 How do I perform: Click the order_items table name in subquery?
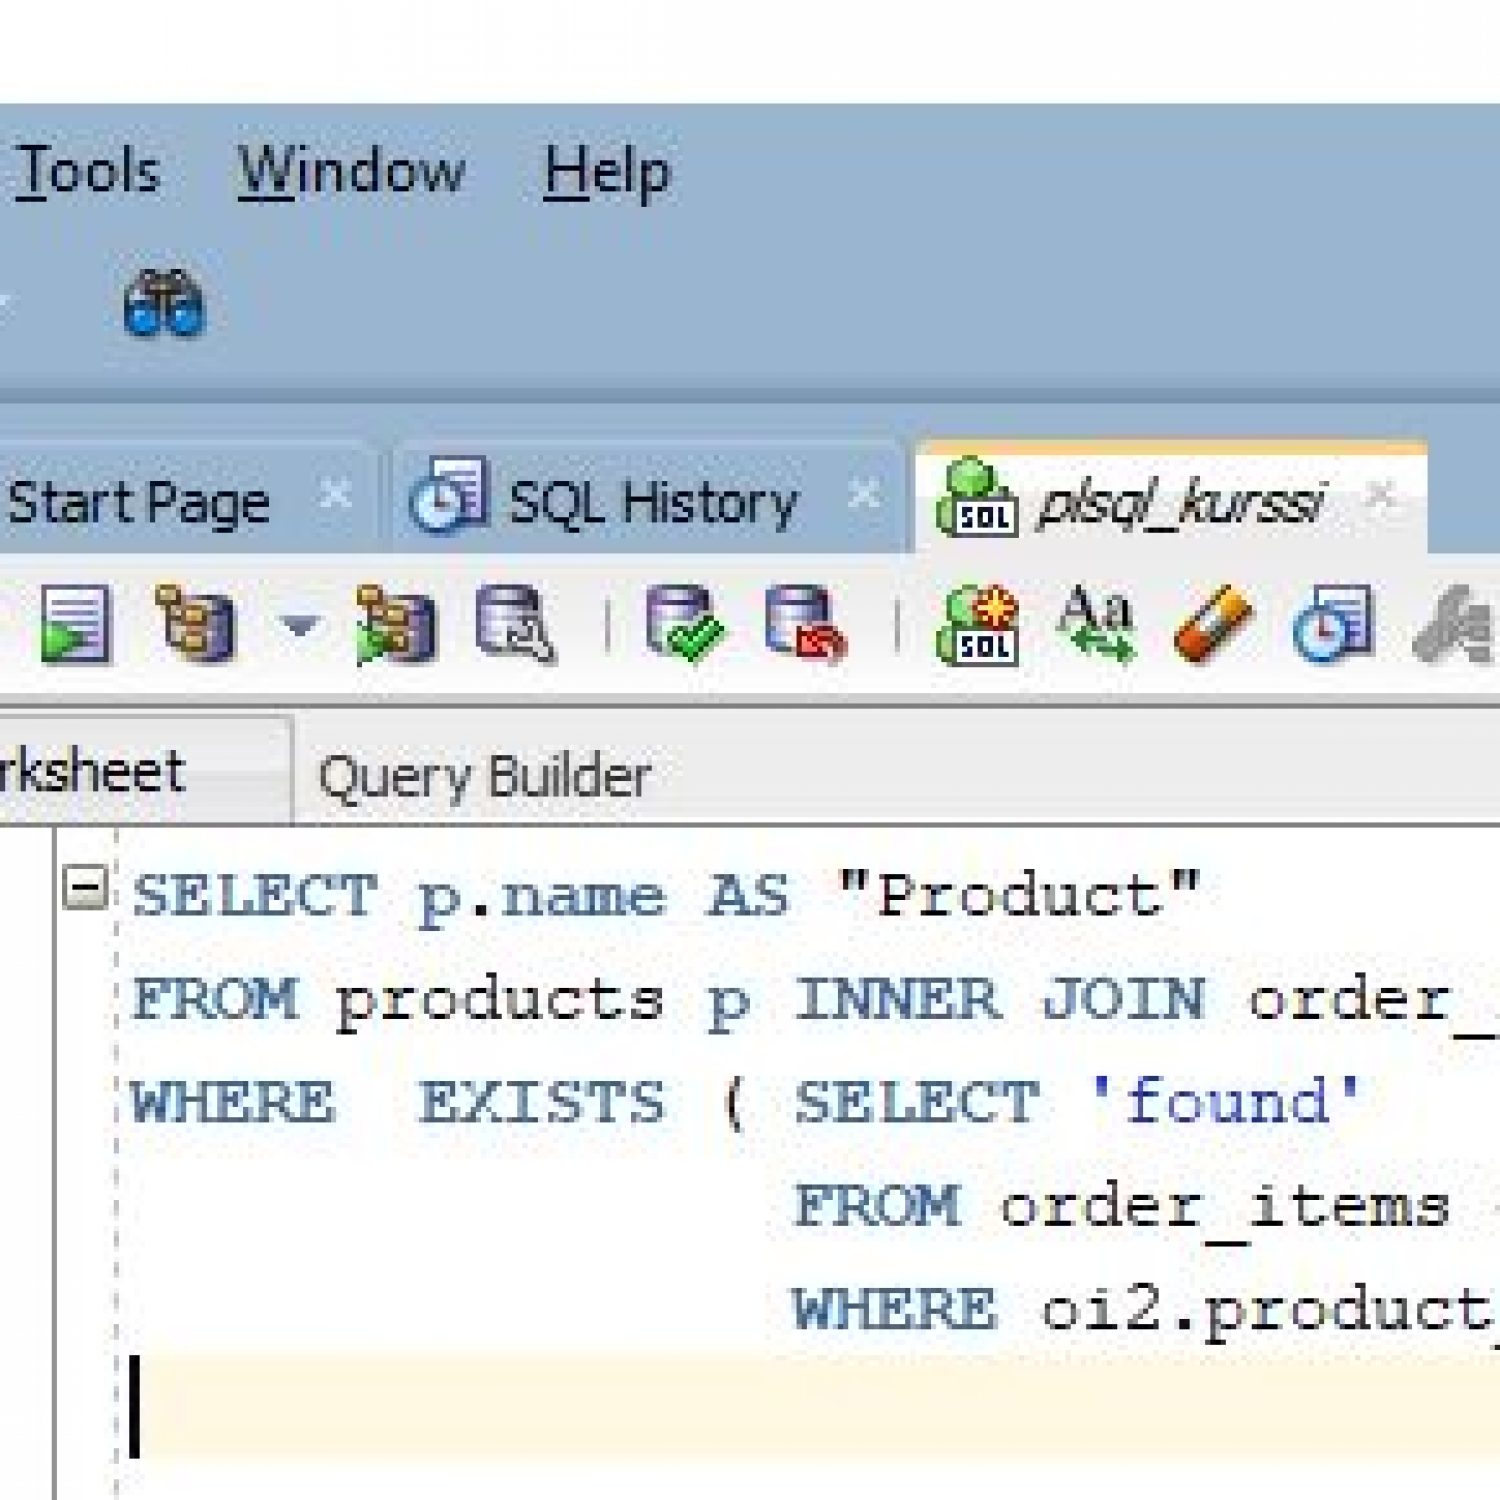(1225, 1208)
